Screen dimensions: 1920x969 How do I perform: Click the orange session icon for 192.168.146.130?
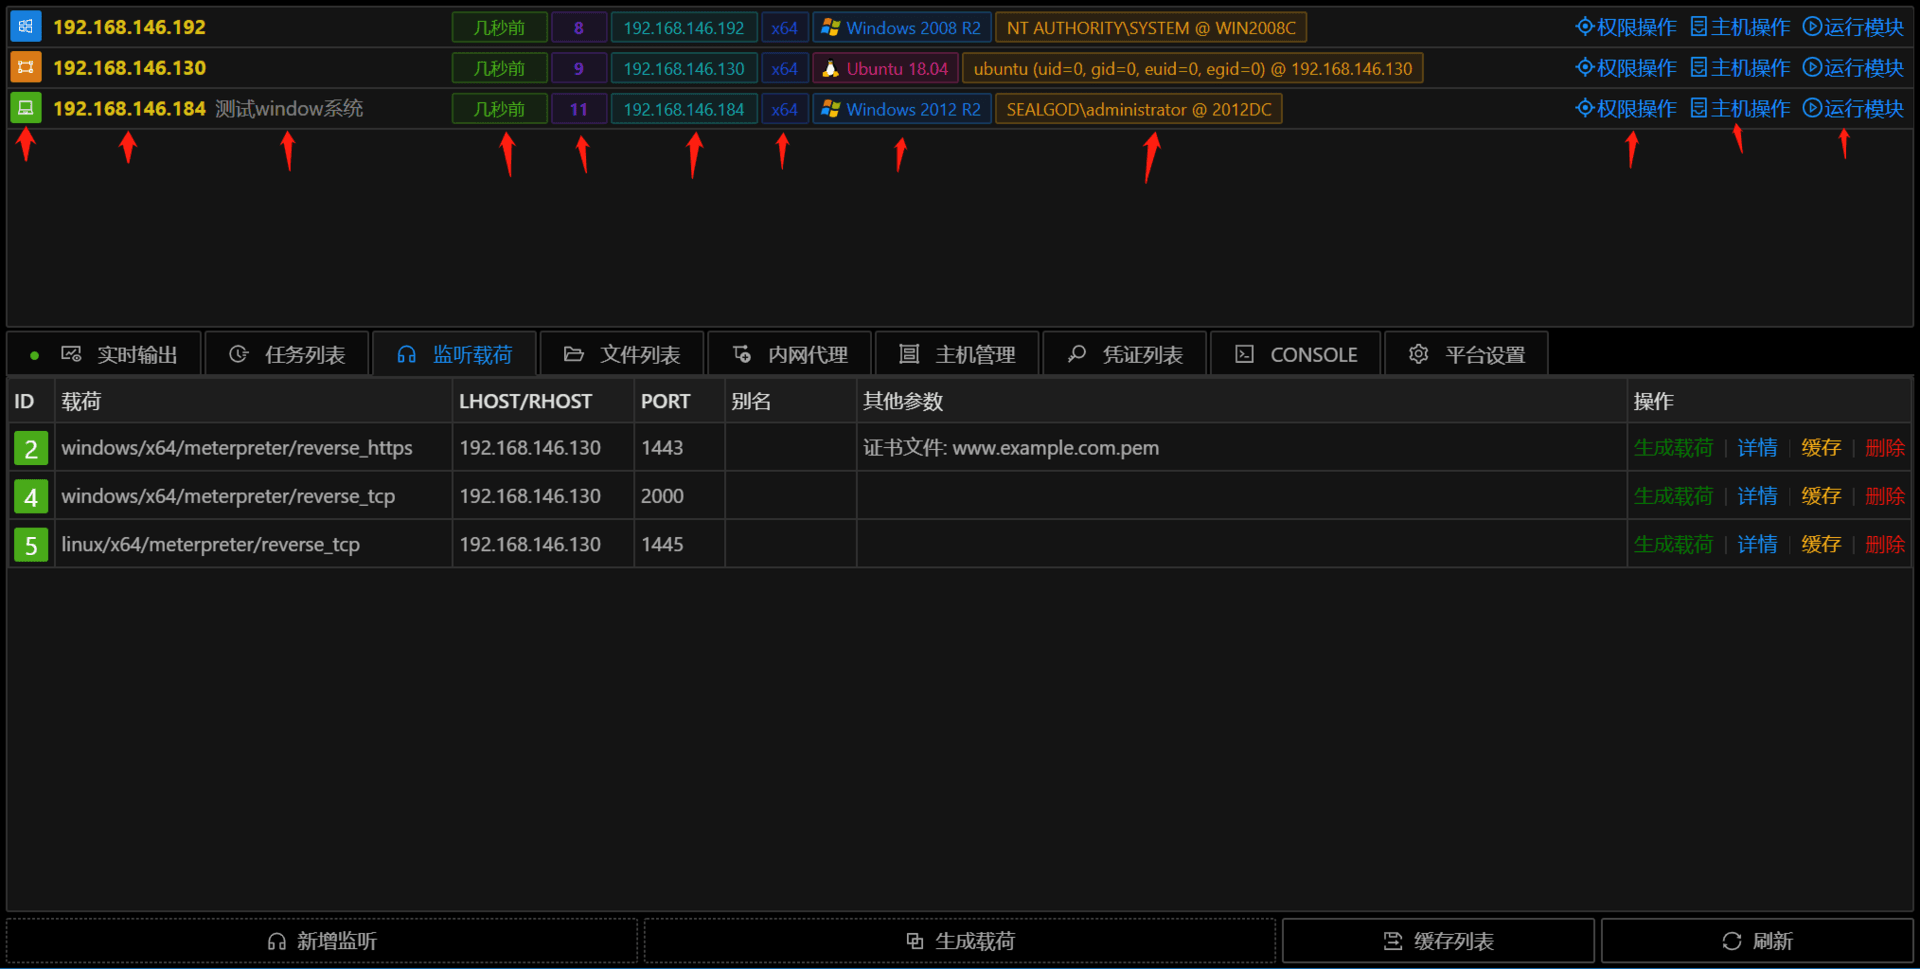click(x=25, y=68)
